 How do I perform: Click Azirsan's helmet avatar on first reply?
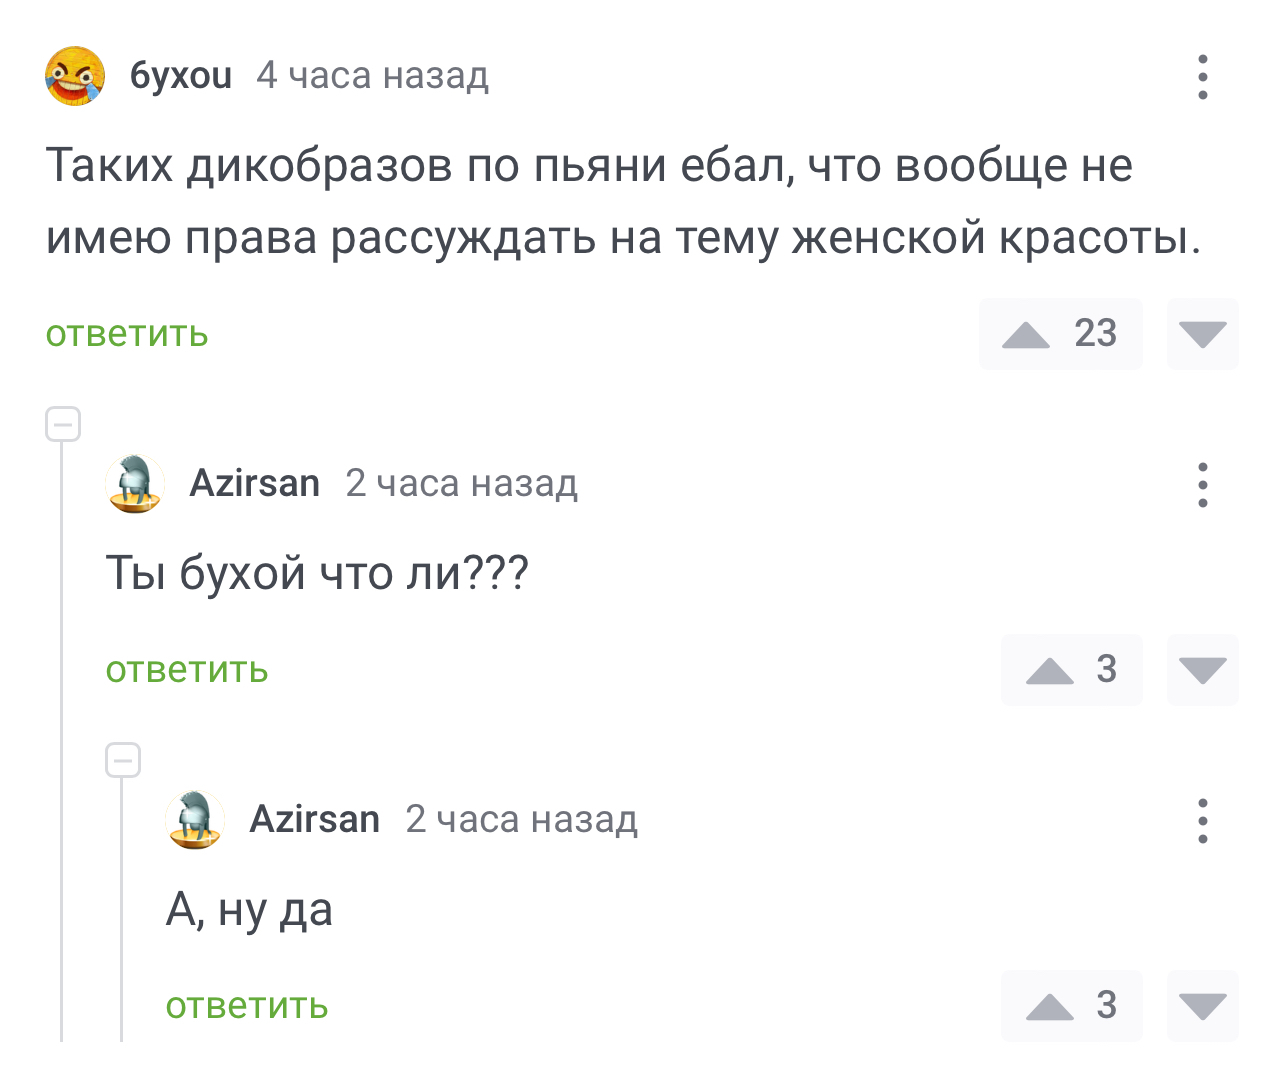click(x=135, y=484)
